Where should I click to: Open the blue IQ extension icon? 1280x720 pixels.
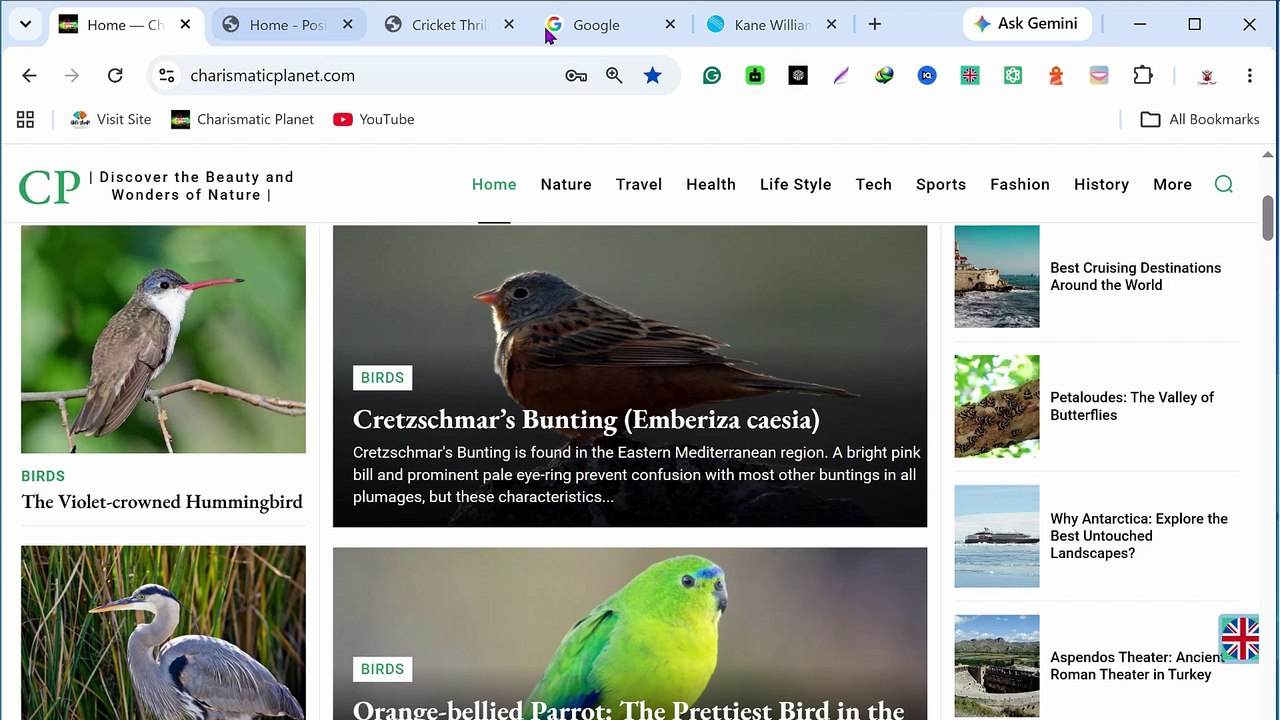tap(927, 75)
